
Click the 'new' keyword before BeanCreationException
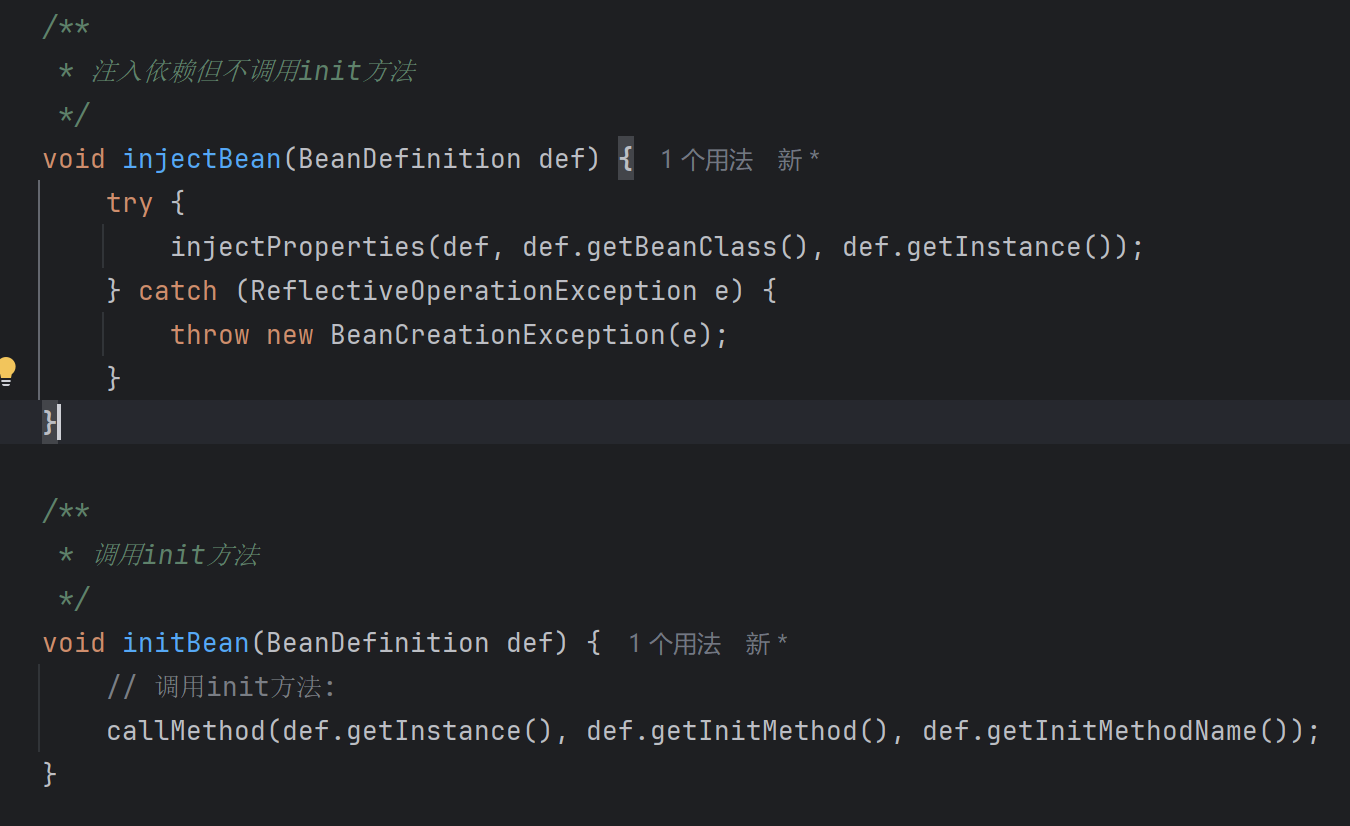(290, 335)
